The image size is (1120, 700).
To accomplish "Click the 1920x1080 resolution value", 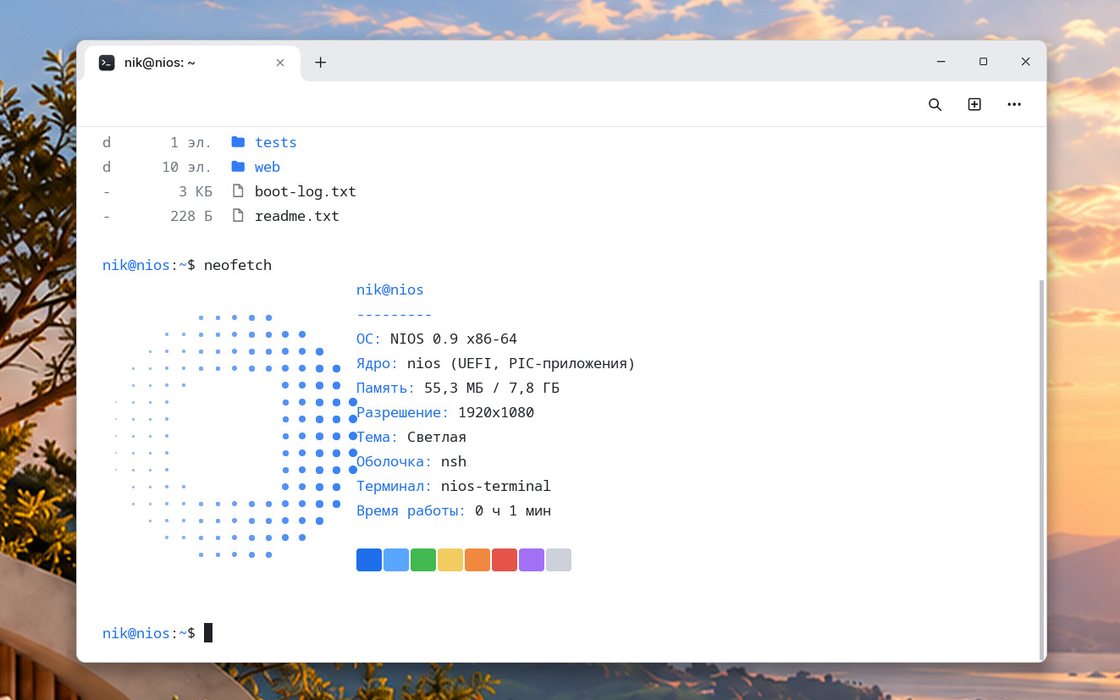I will pos(496,412).
